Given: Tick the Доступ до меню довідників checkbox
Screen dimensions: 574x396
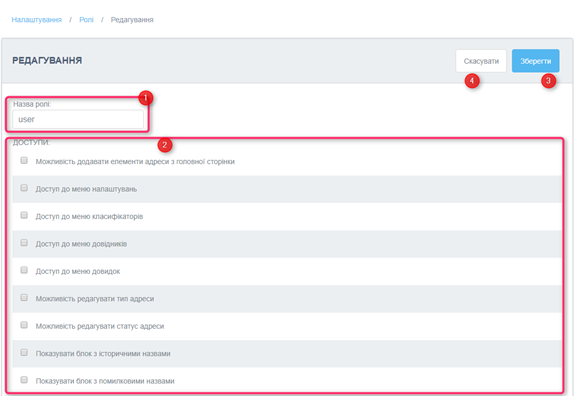Looking at the screenshot, I should pyautogui.click(x=24, y=243).
